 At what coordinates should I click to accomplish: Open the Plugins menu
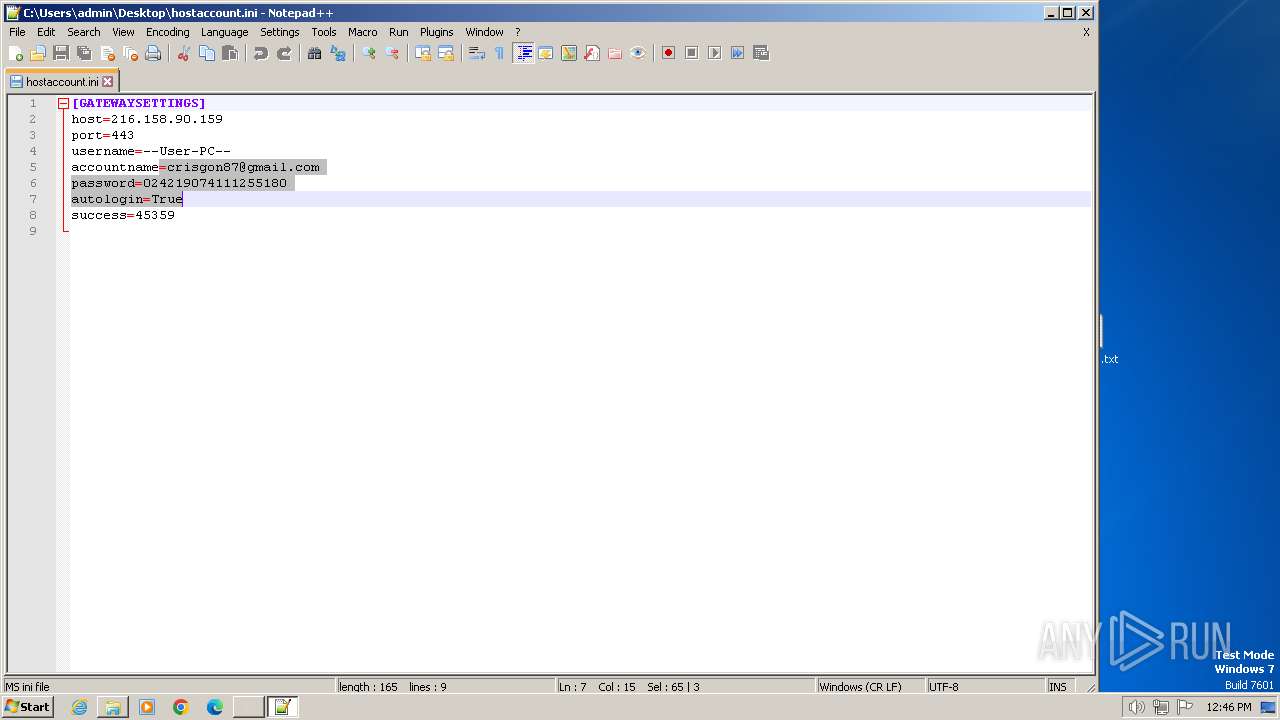[x=436, y=32]
